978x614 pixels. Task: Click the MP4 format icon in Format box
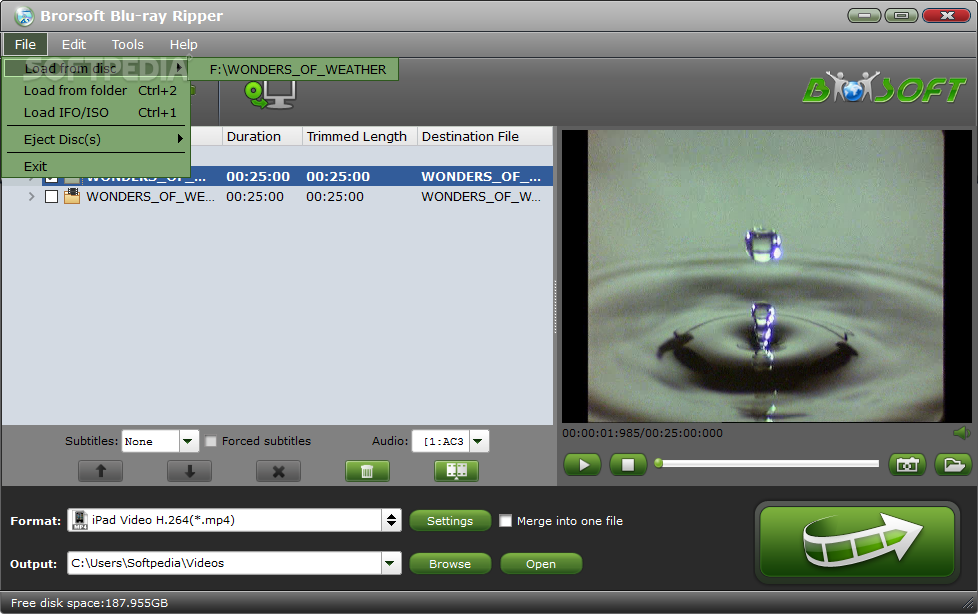(80, 520)
